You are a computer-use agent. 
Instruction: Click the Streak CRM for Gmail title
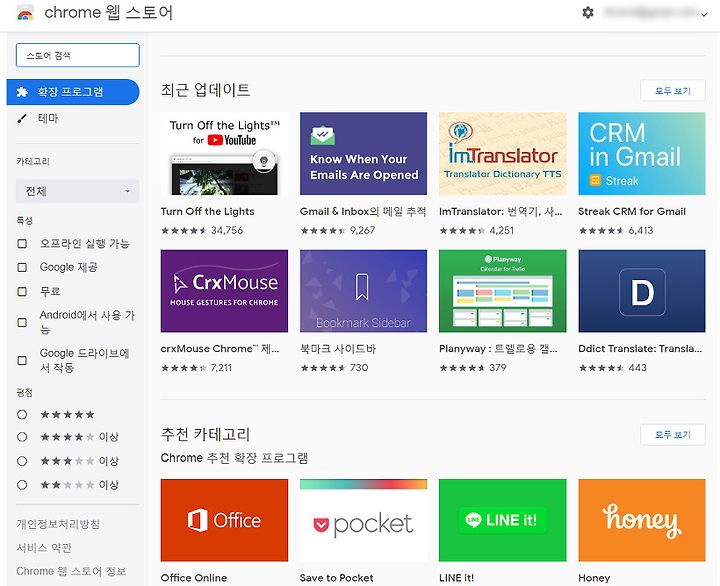click(632, 211)
